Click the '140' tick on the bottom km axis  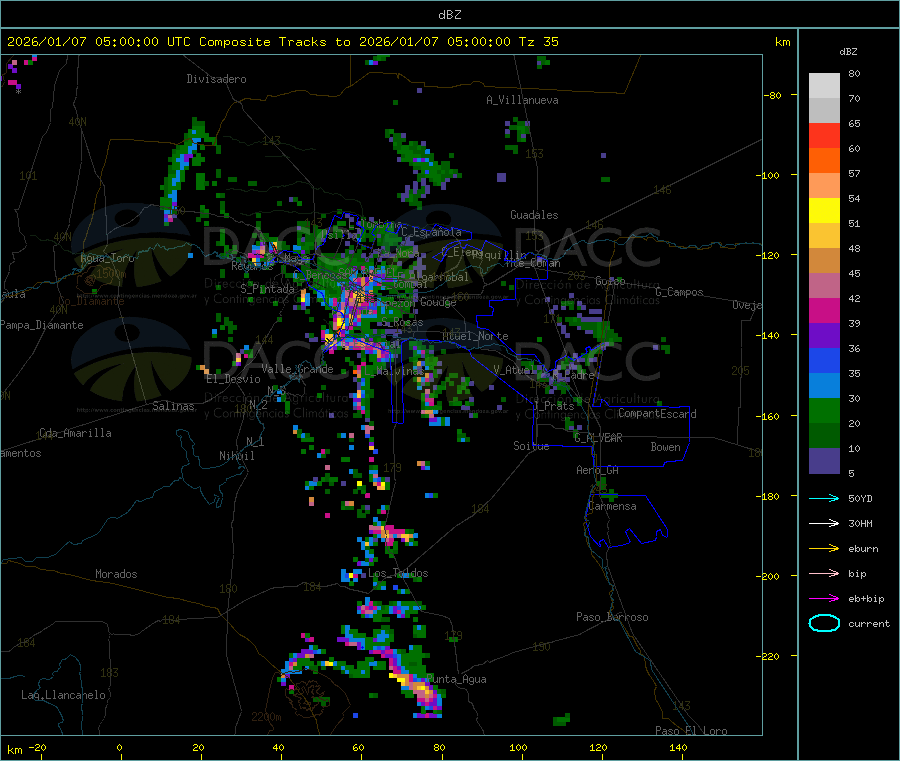pyautogui.click(x=678, y=747)
